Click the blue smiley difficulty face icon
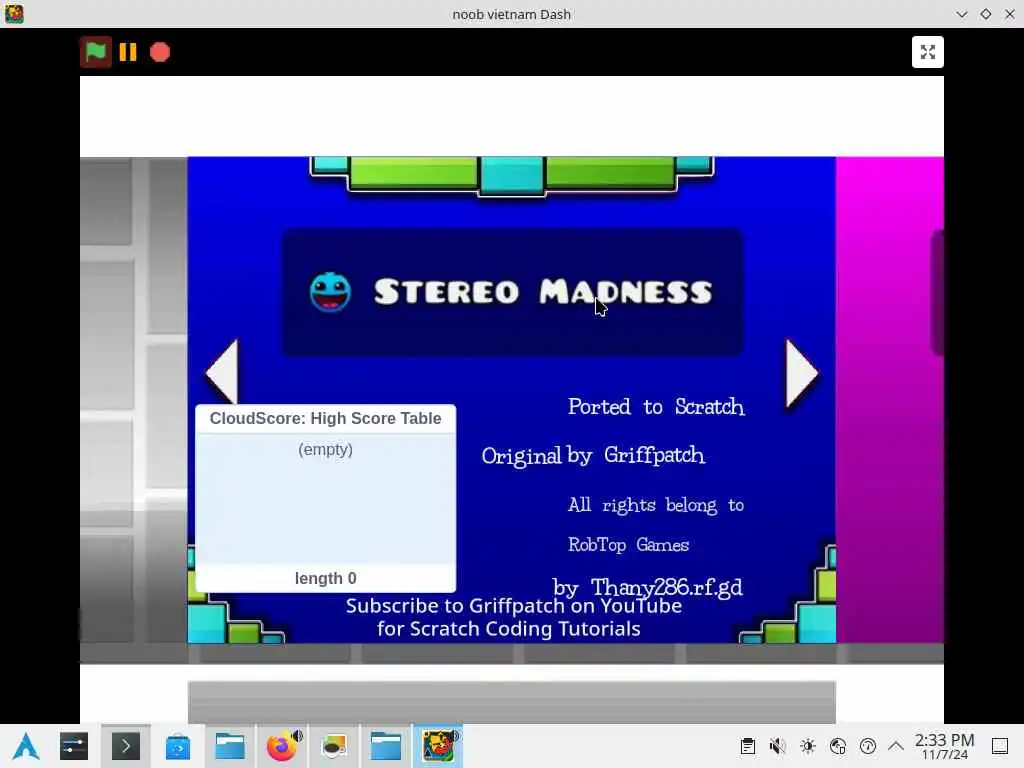The image size is (1024, 768). 330,292
